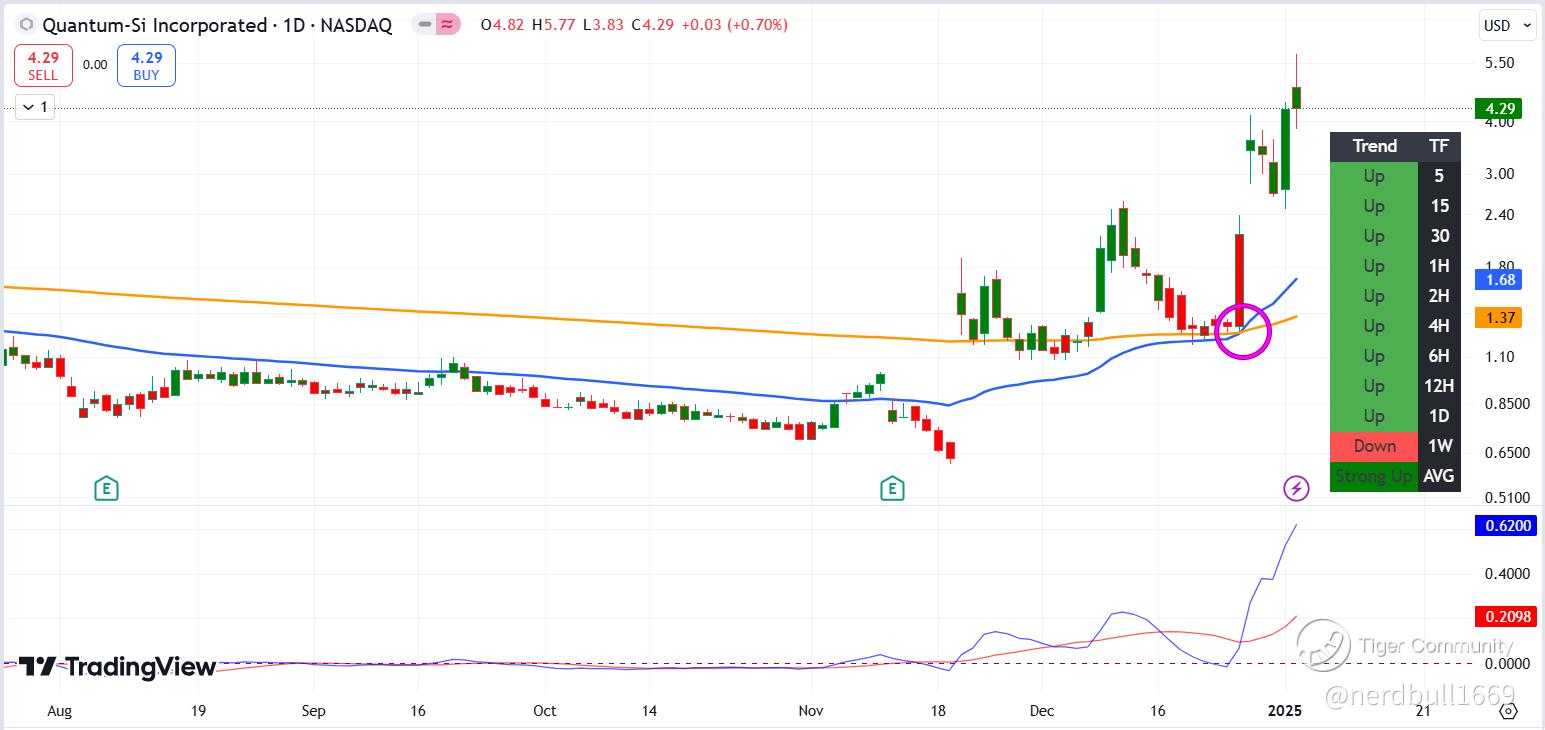
Task: Click the open price O4.82
Action: (x=504, y=25)
